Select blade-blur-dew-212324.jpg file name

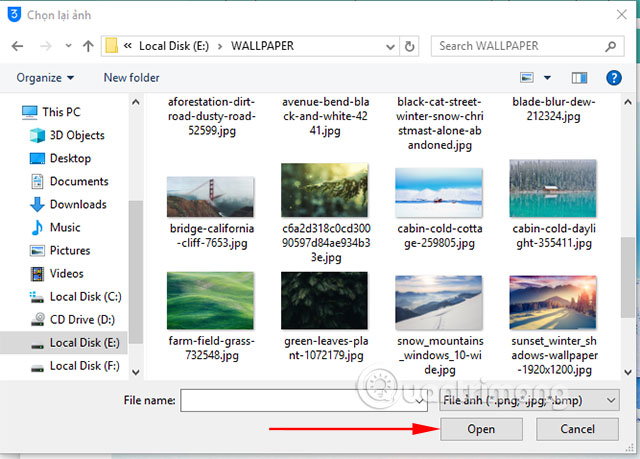(553, 109)
